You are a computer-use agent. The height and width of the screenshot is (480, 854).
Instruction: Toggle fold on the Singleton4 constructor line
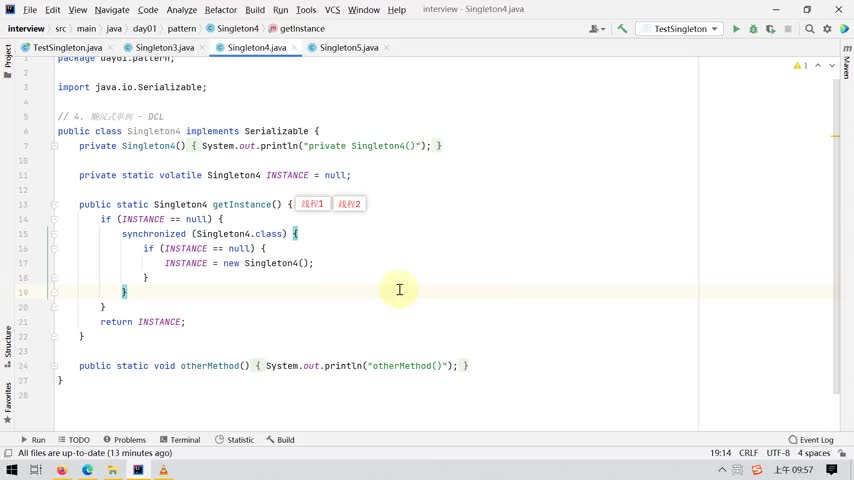point(54,146)
